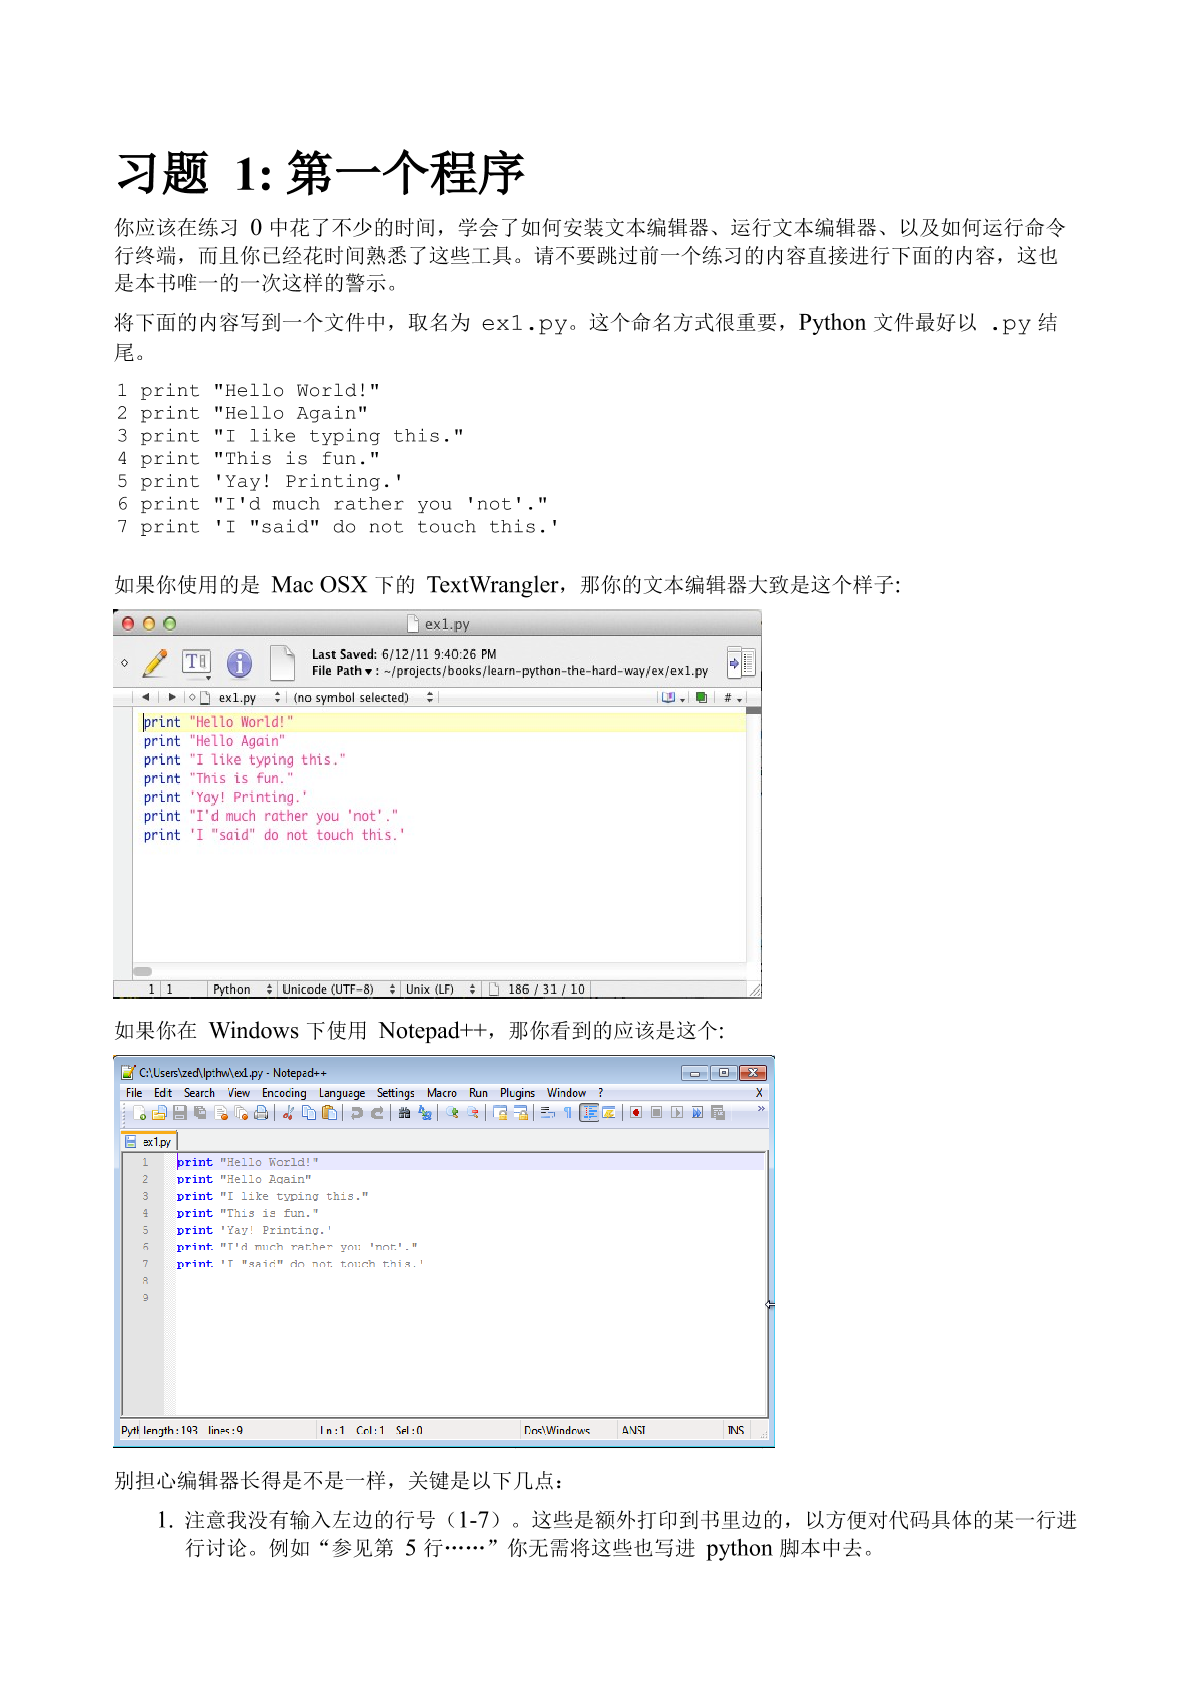
Task: Open the Macro menu in Notepad++
Action: [x=441, y=1093]
